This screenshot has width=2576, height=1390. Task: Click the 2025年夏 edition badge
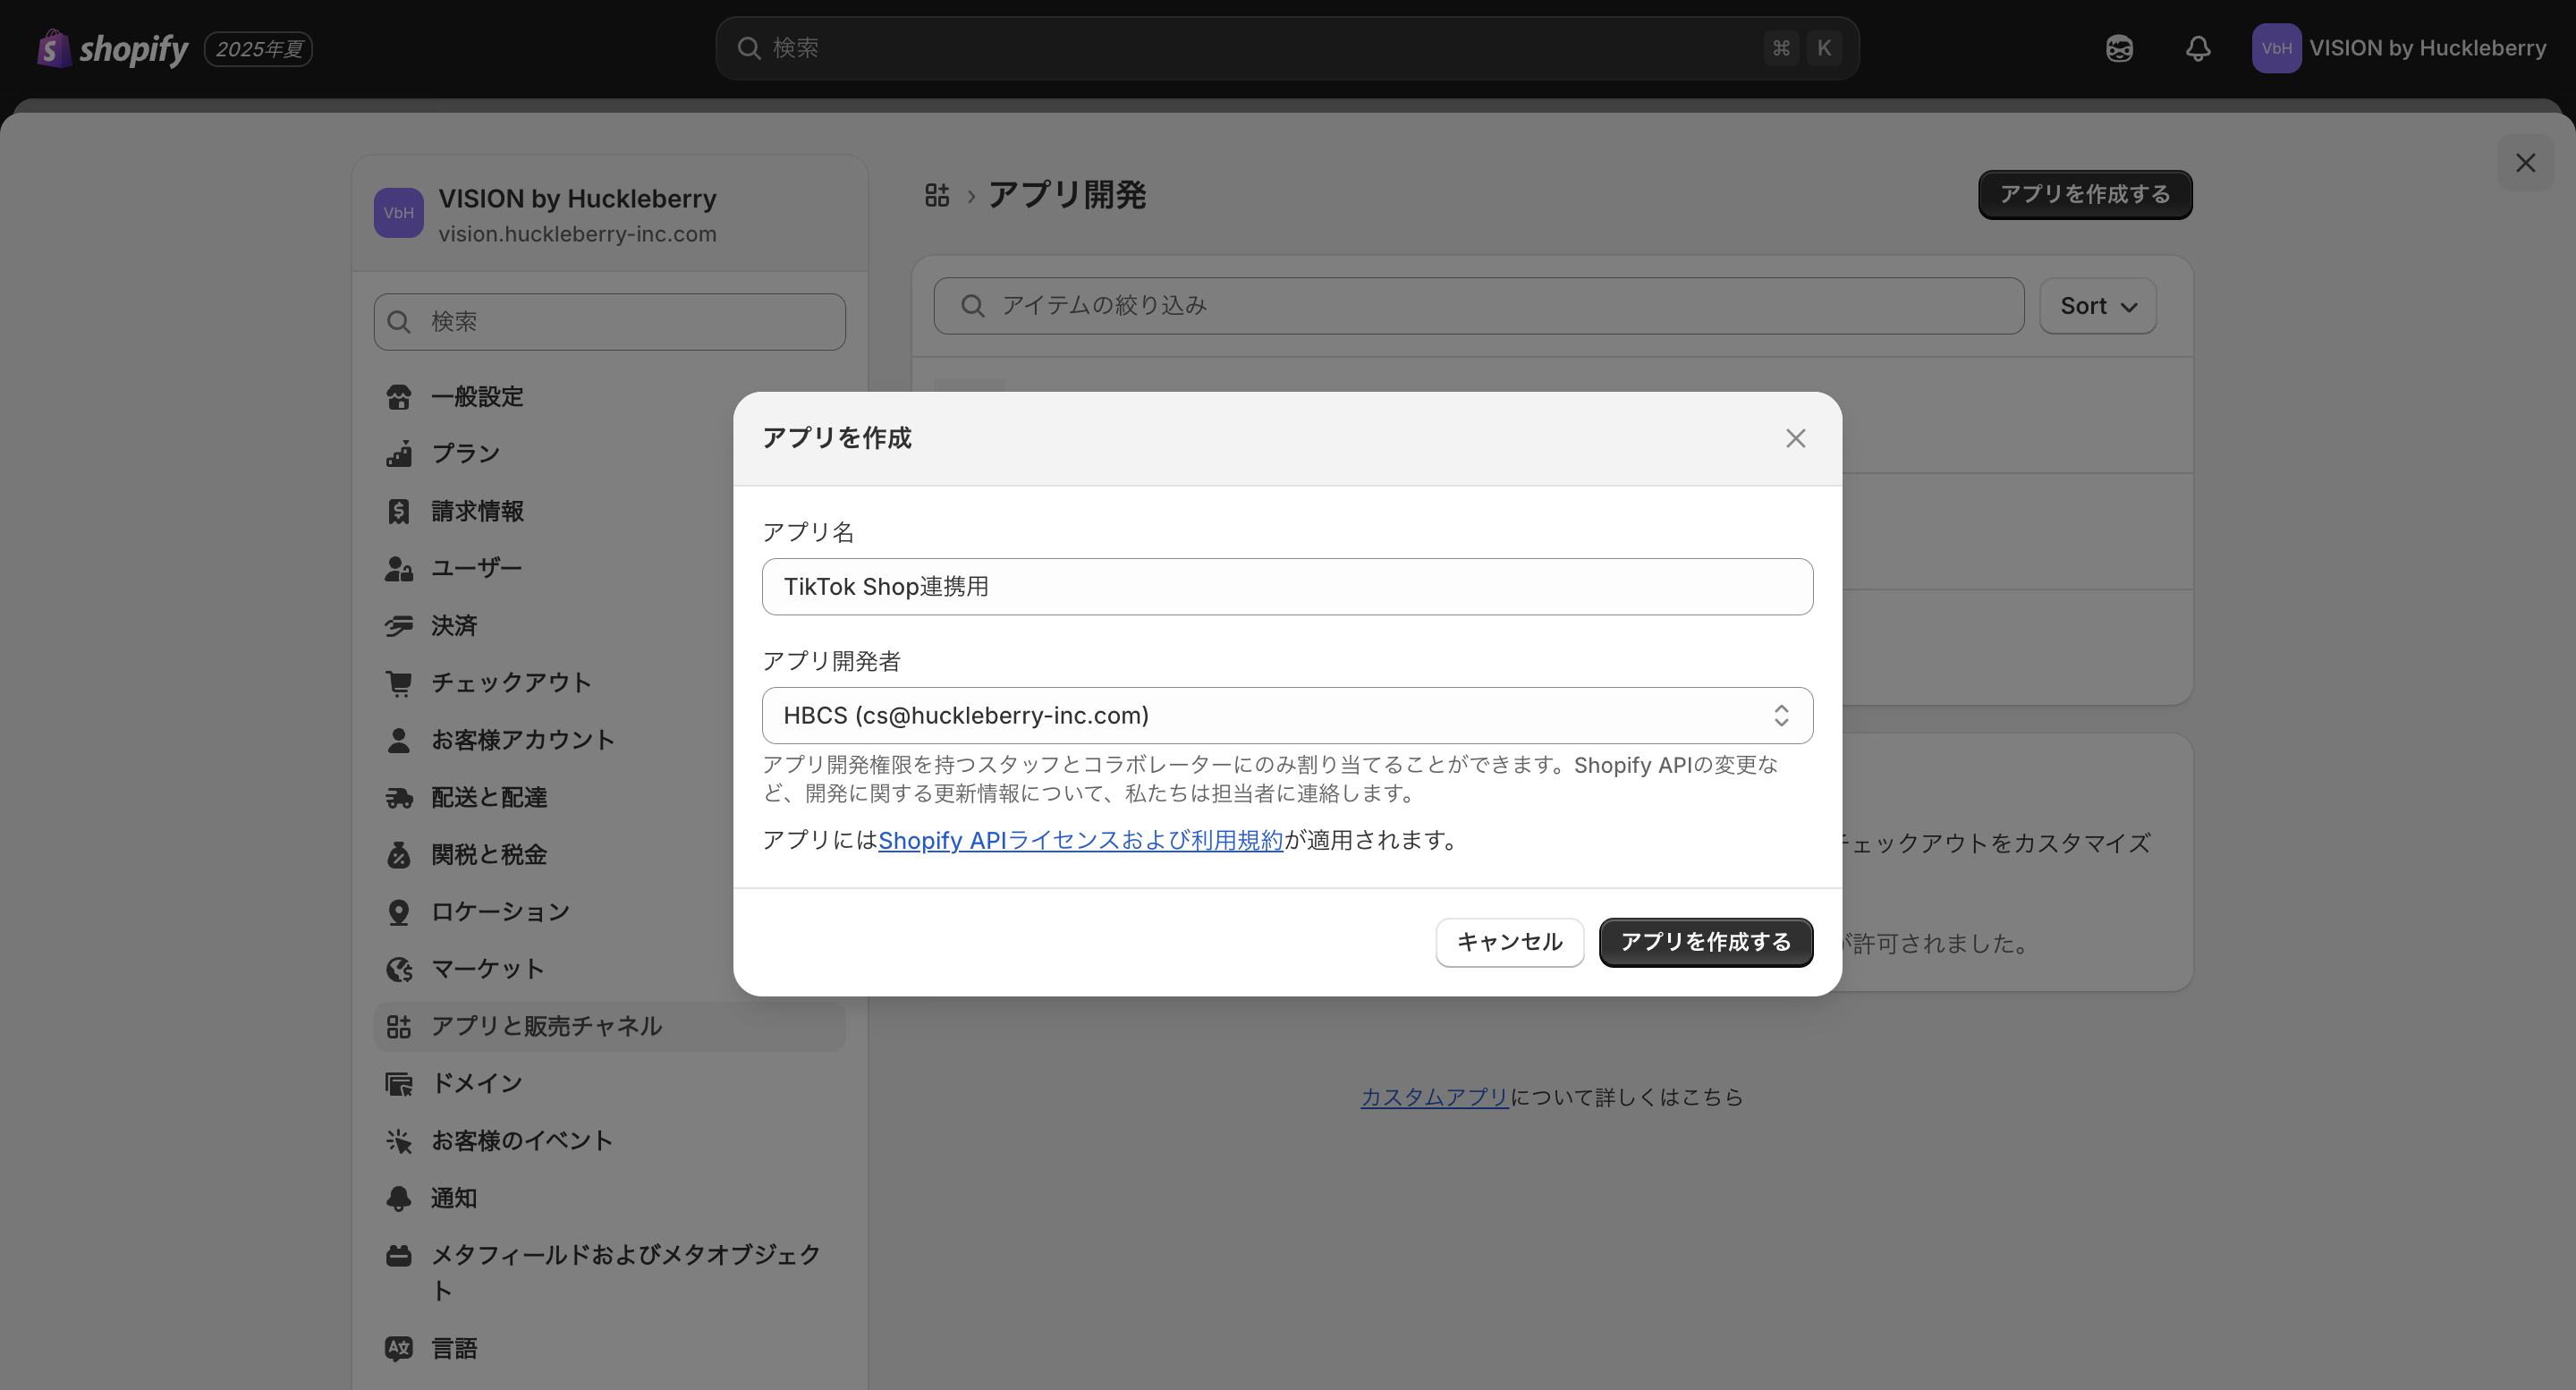258,48
